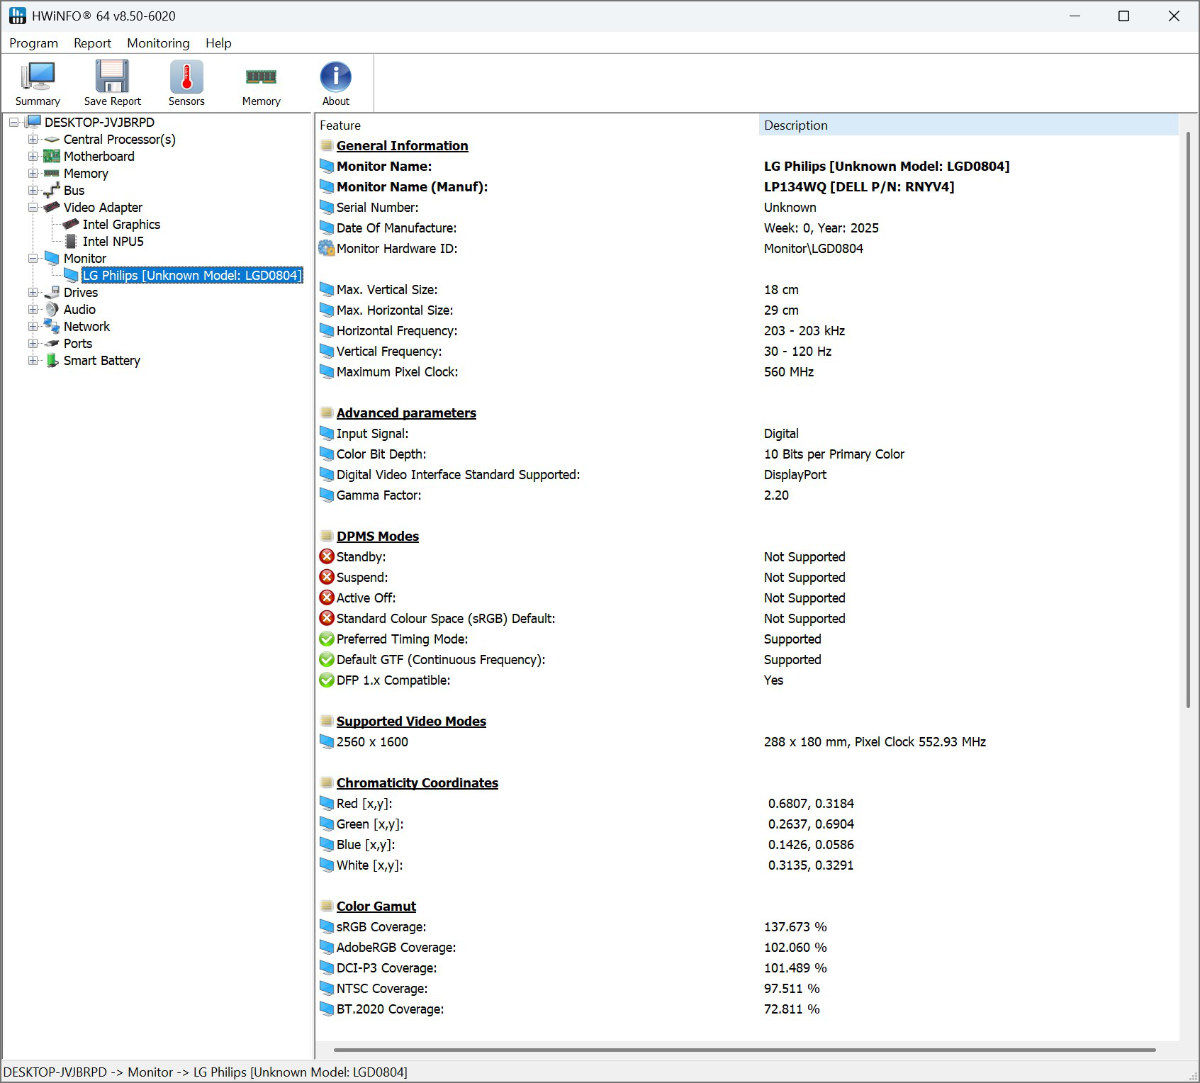
Task: Click the red X icon beside Standby
Action: coord(326,557)
